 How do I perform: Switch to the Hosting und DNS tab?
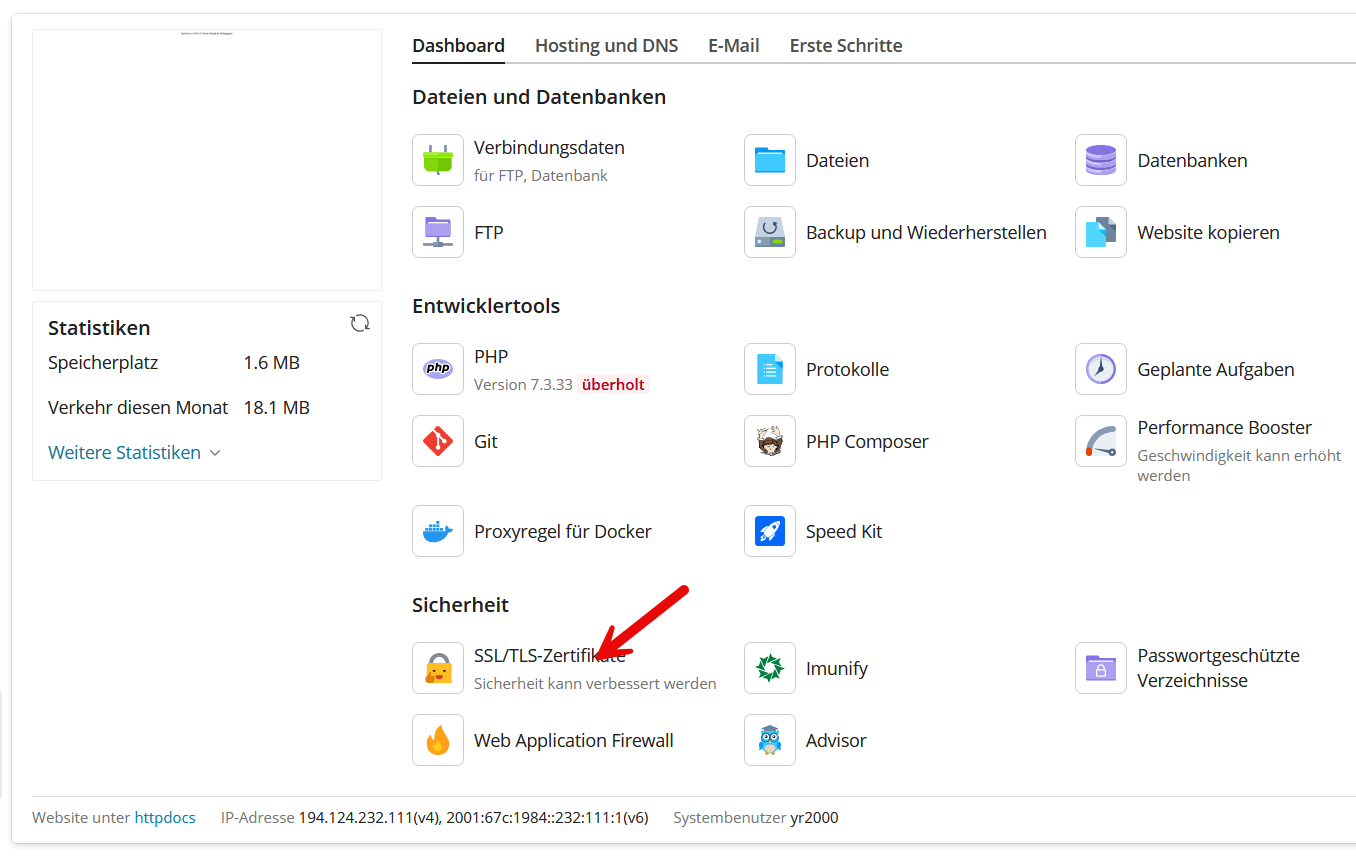click(606, 46)
